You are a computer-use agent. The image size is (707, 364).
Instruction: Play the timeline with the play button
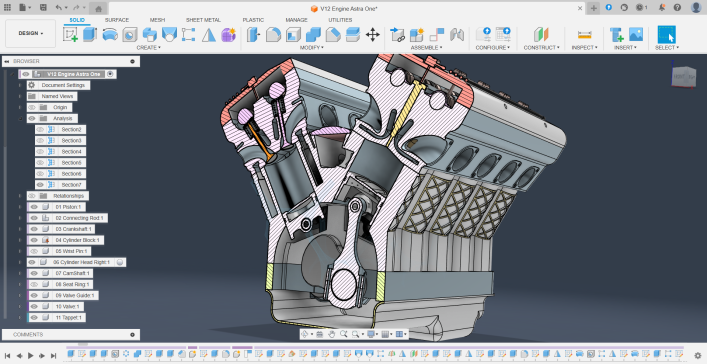click(x=31, y=355)
